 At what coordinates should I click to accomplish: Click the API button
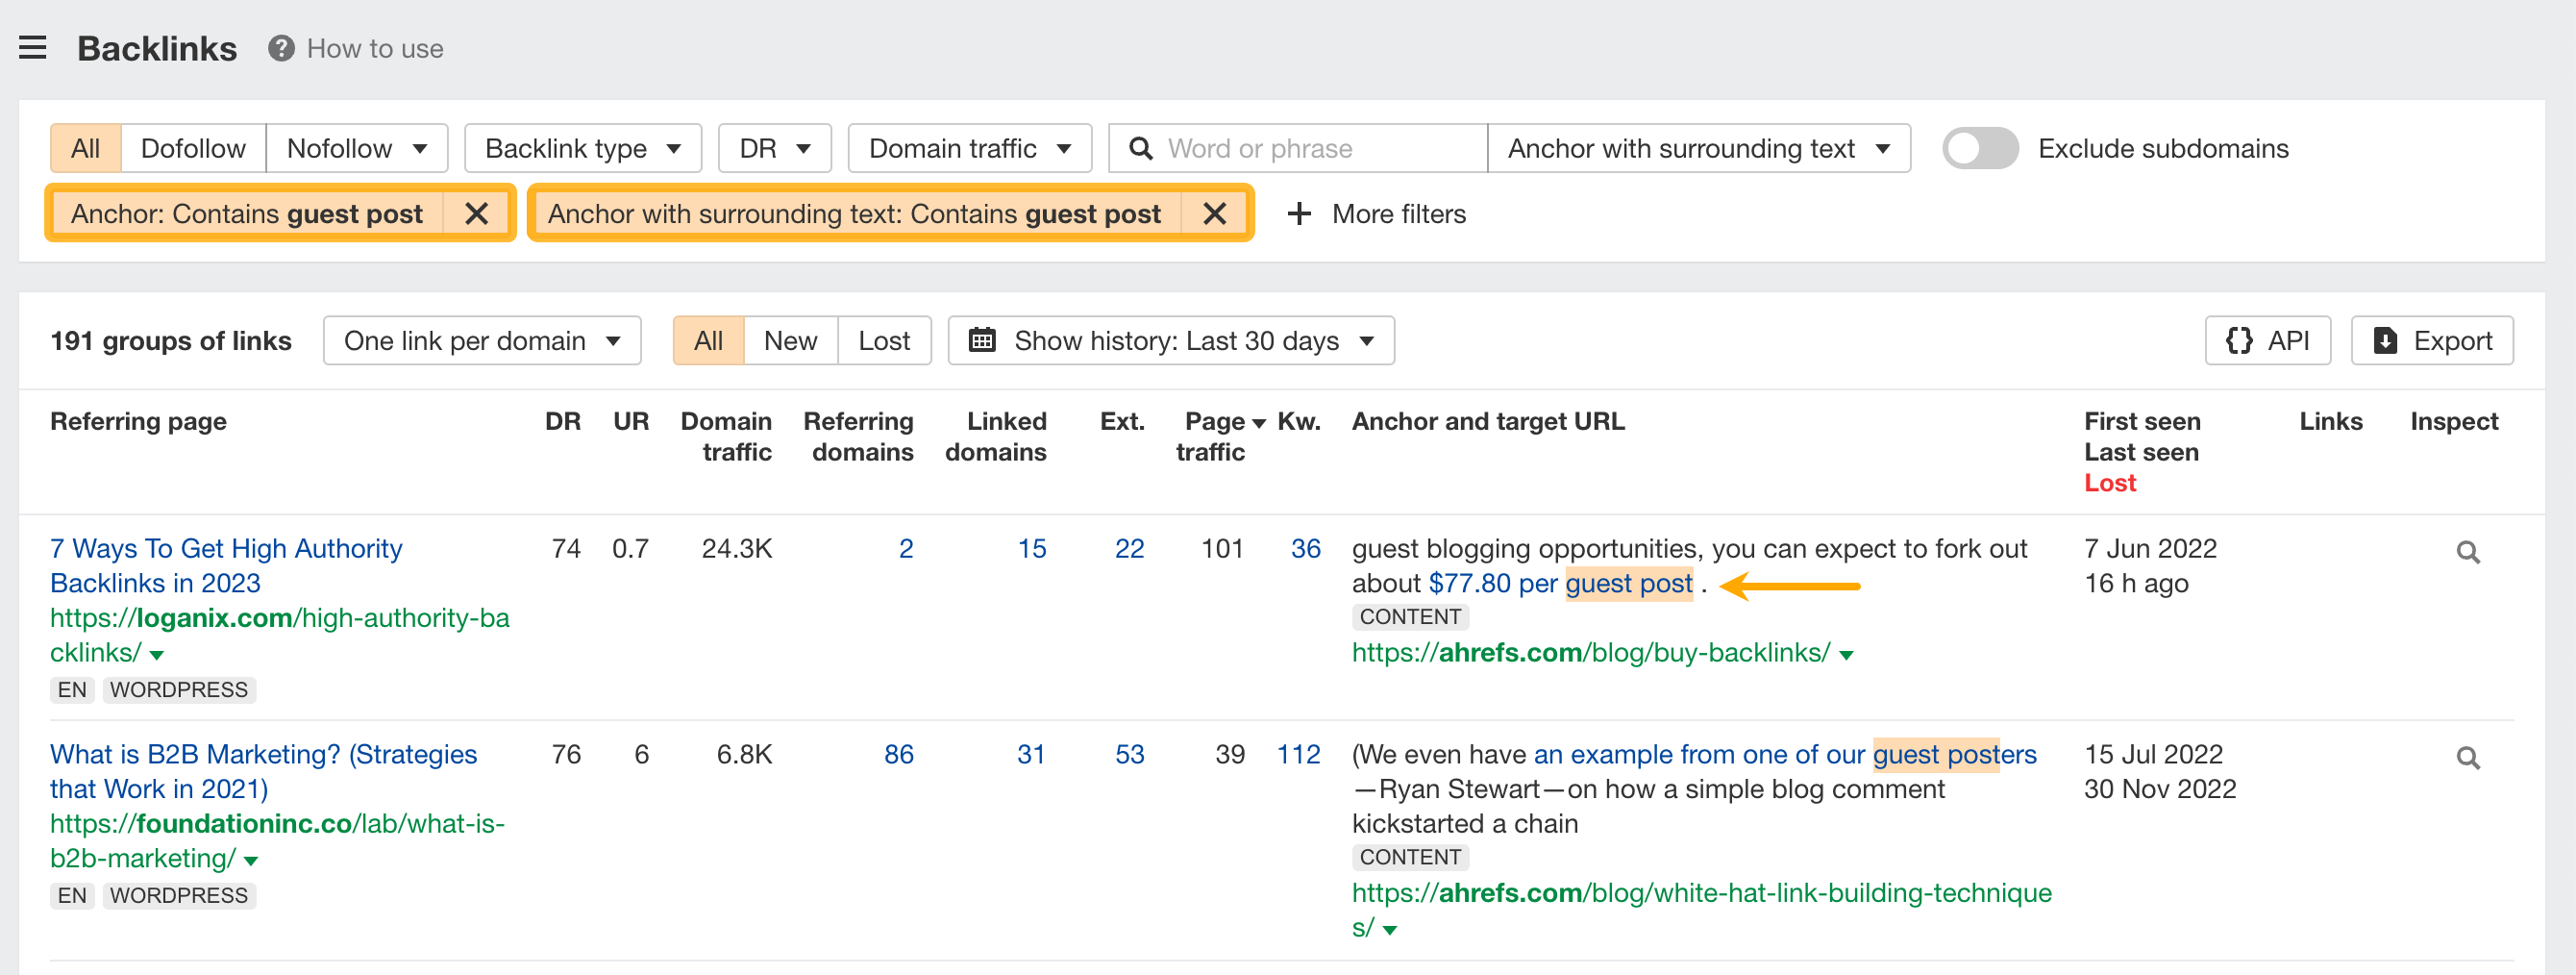(x=2268, y=341)
